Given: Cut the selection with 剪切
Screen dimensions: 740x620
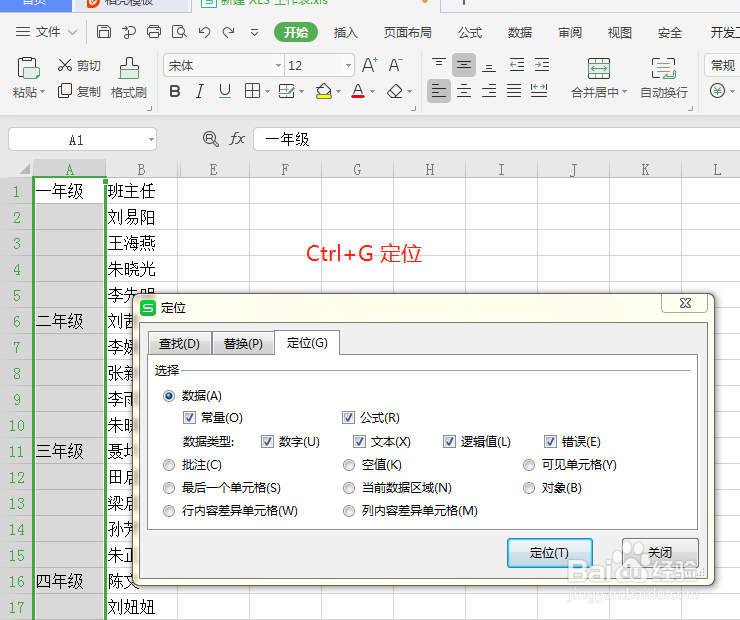Looking at the screenshot, I should pos(79,65).
